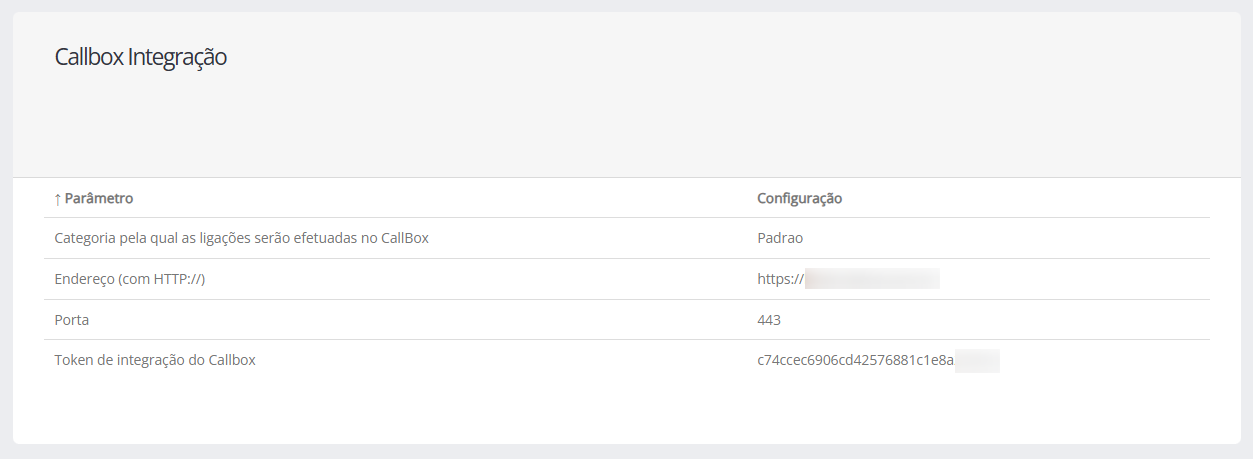
Task: Select the Token de integração do Callbox label
Action: [155, 360]
